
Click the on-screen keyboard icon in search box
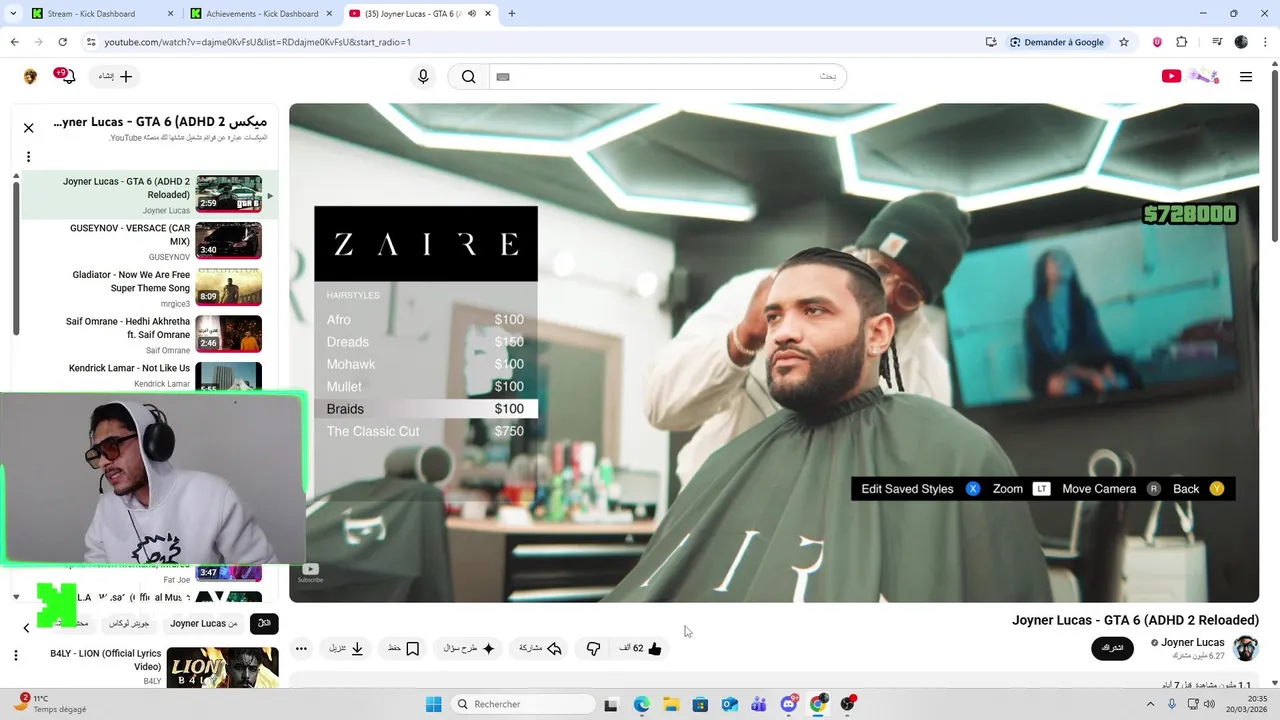(x=503, y=77)
